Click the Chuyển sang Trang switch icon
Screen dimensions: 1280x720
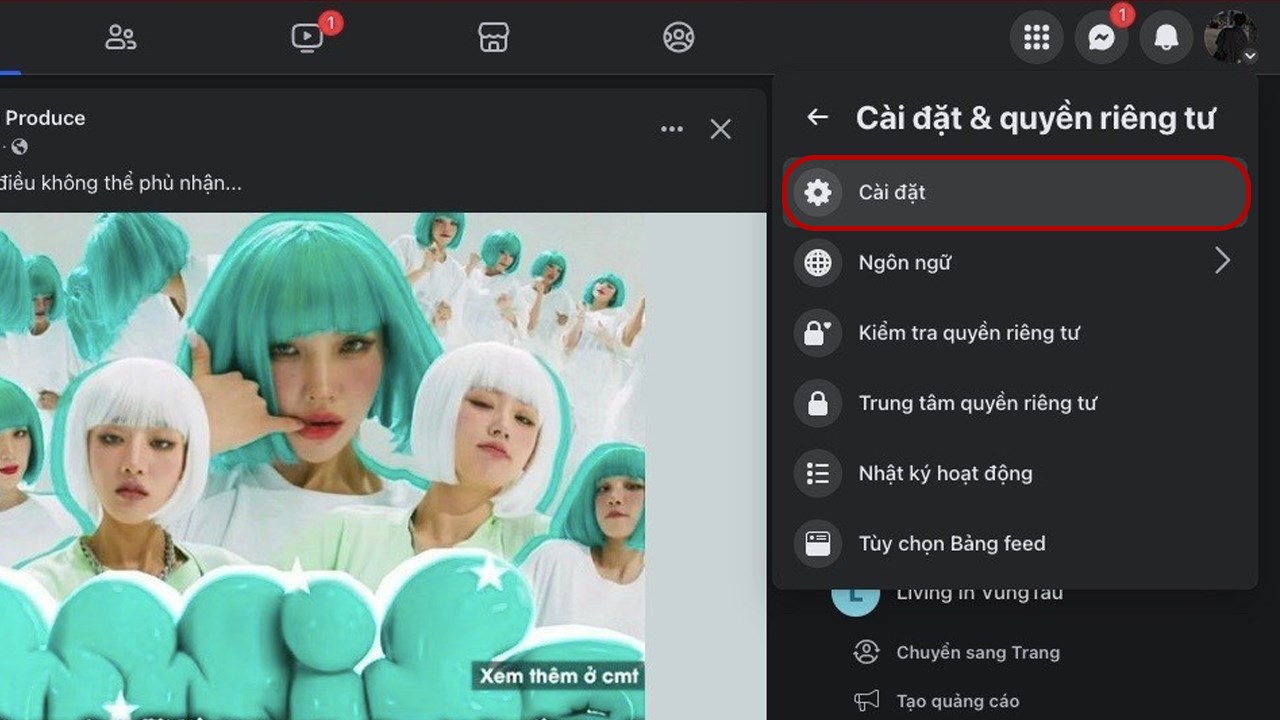coord(866,652)
